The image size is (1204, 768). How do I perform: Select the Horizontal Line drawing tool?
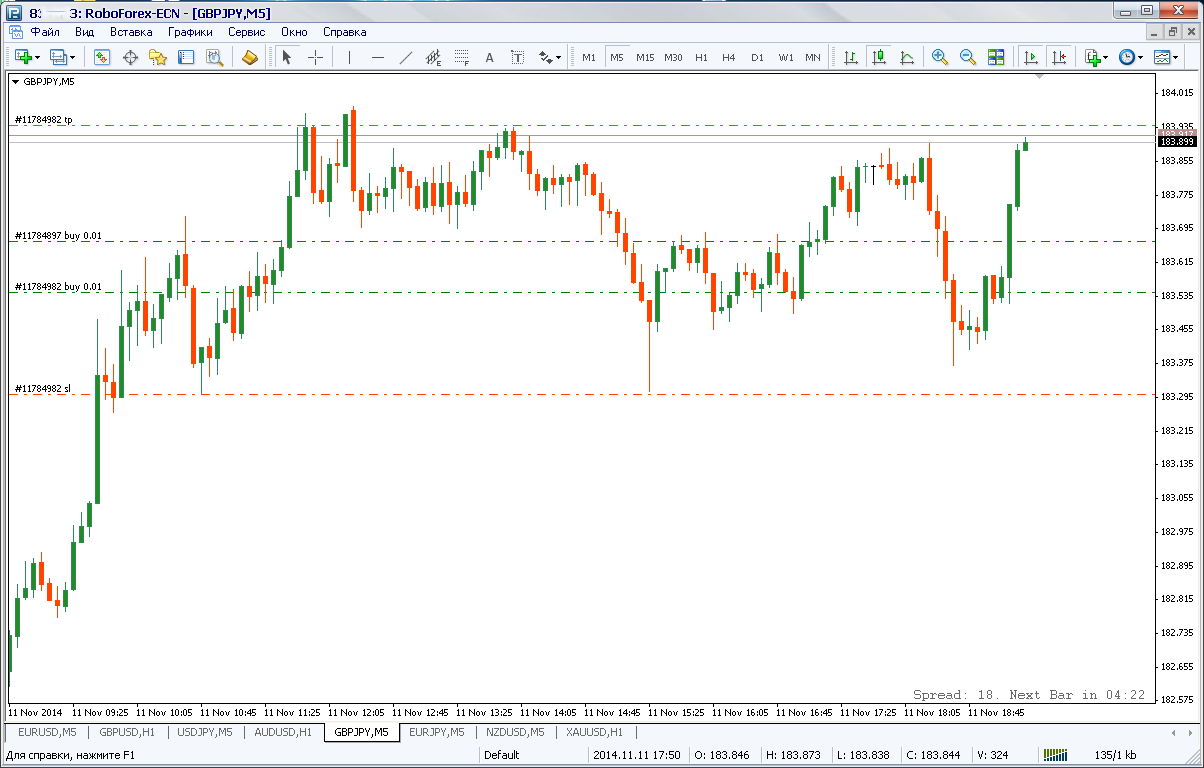coord(377,57)
